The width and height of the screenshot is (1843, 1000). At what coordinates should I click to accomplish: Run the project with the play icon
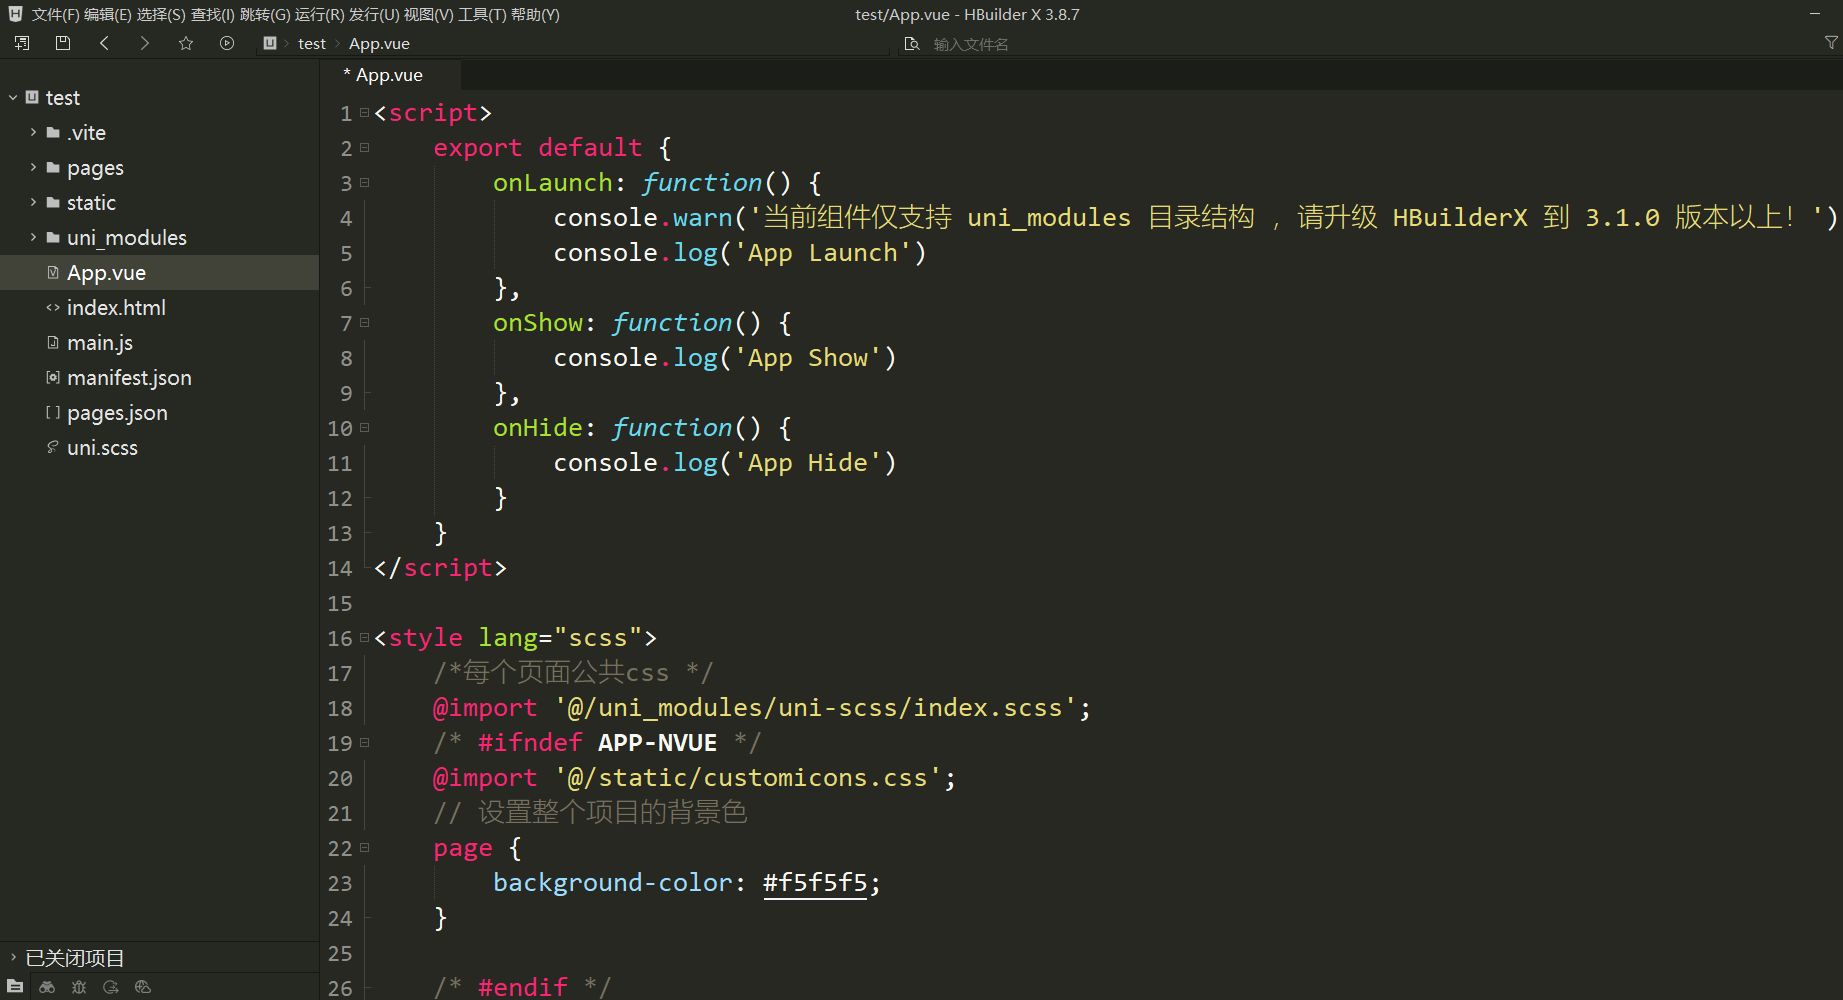pyautogui.click(x=227, y=43)
